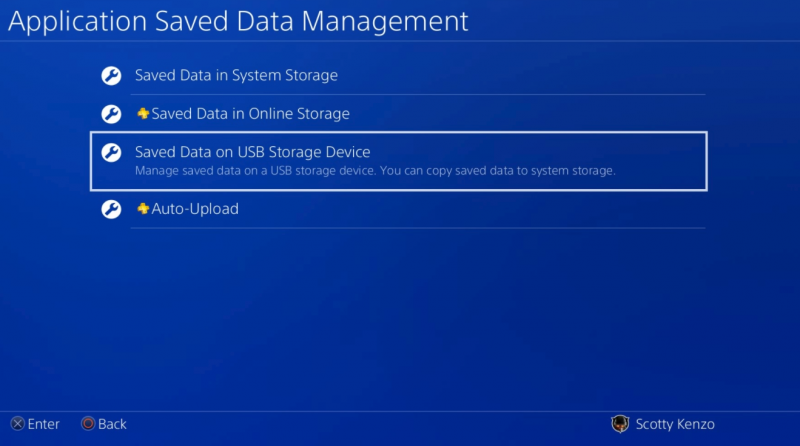Click the USB storage description text
The image size is (800, 446).
(x=375, y=170)
